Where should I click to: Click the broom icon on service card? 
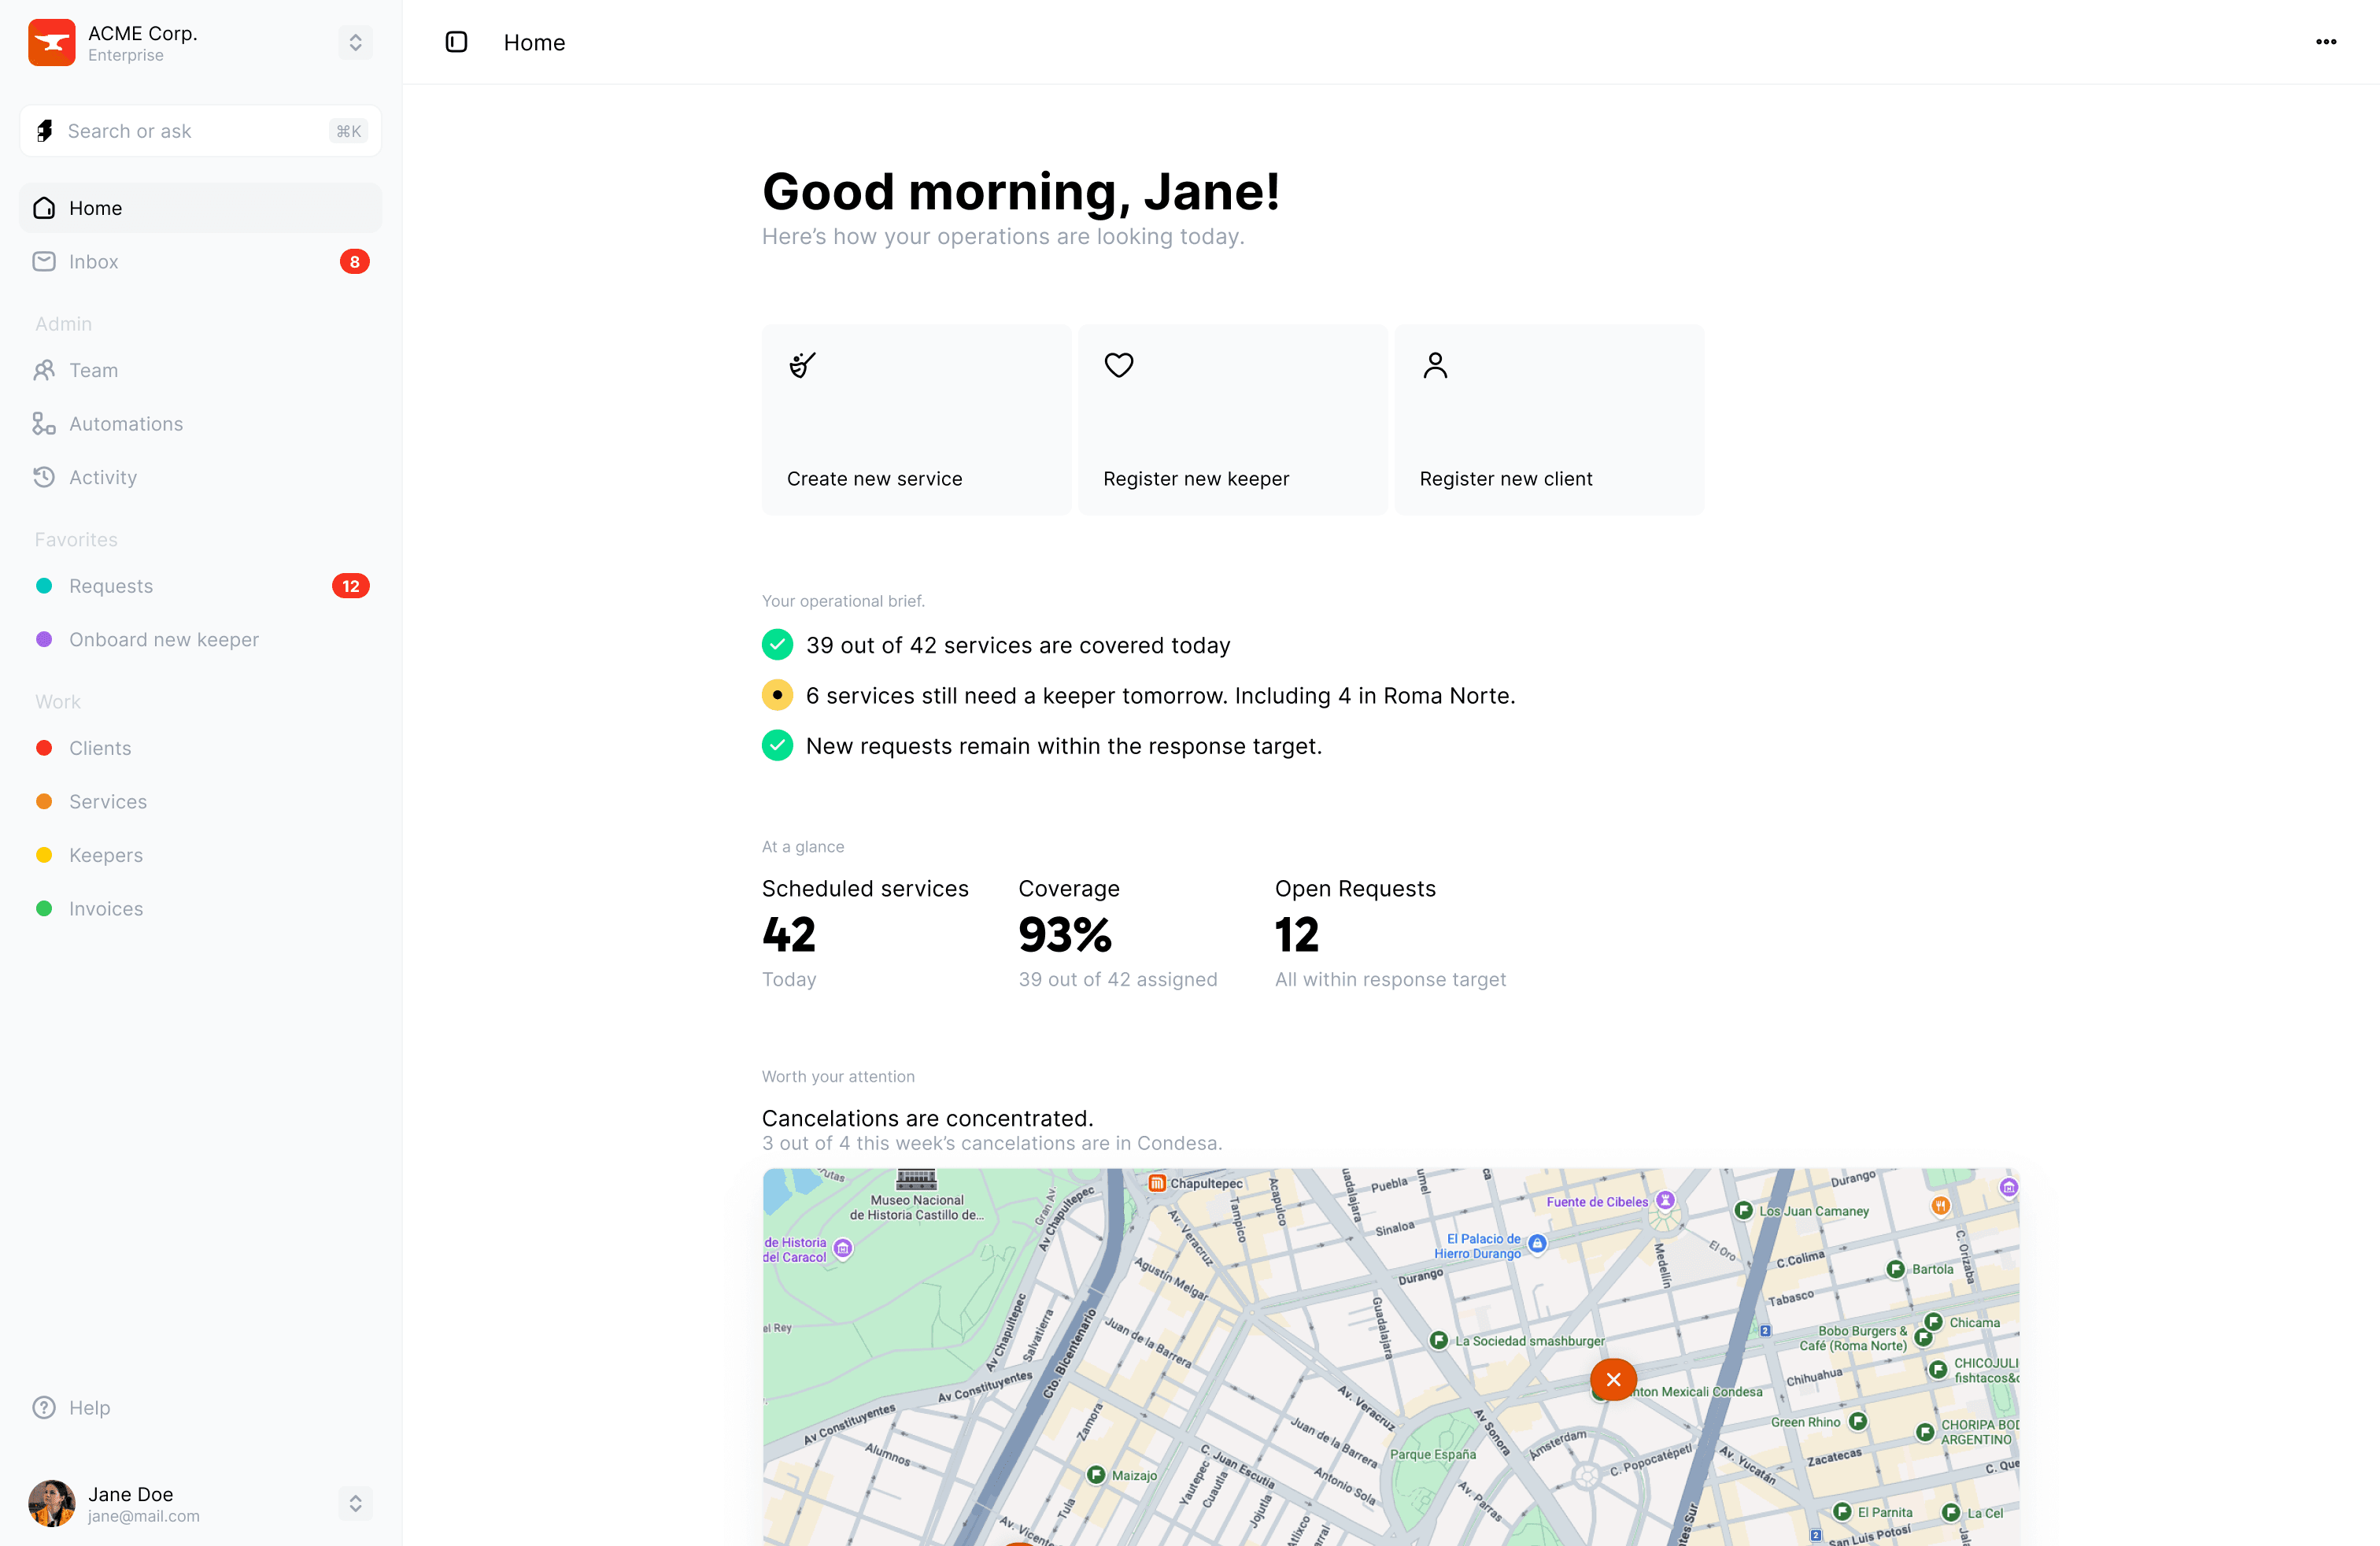tap(802, 365)
